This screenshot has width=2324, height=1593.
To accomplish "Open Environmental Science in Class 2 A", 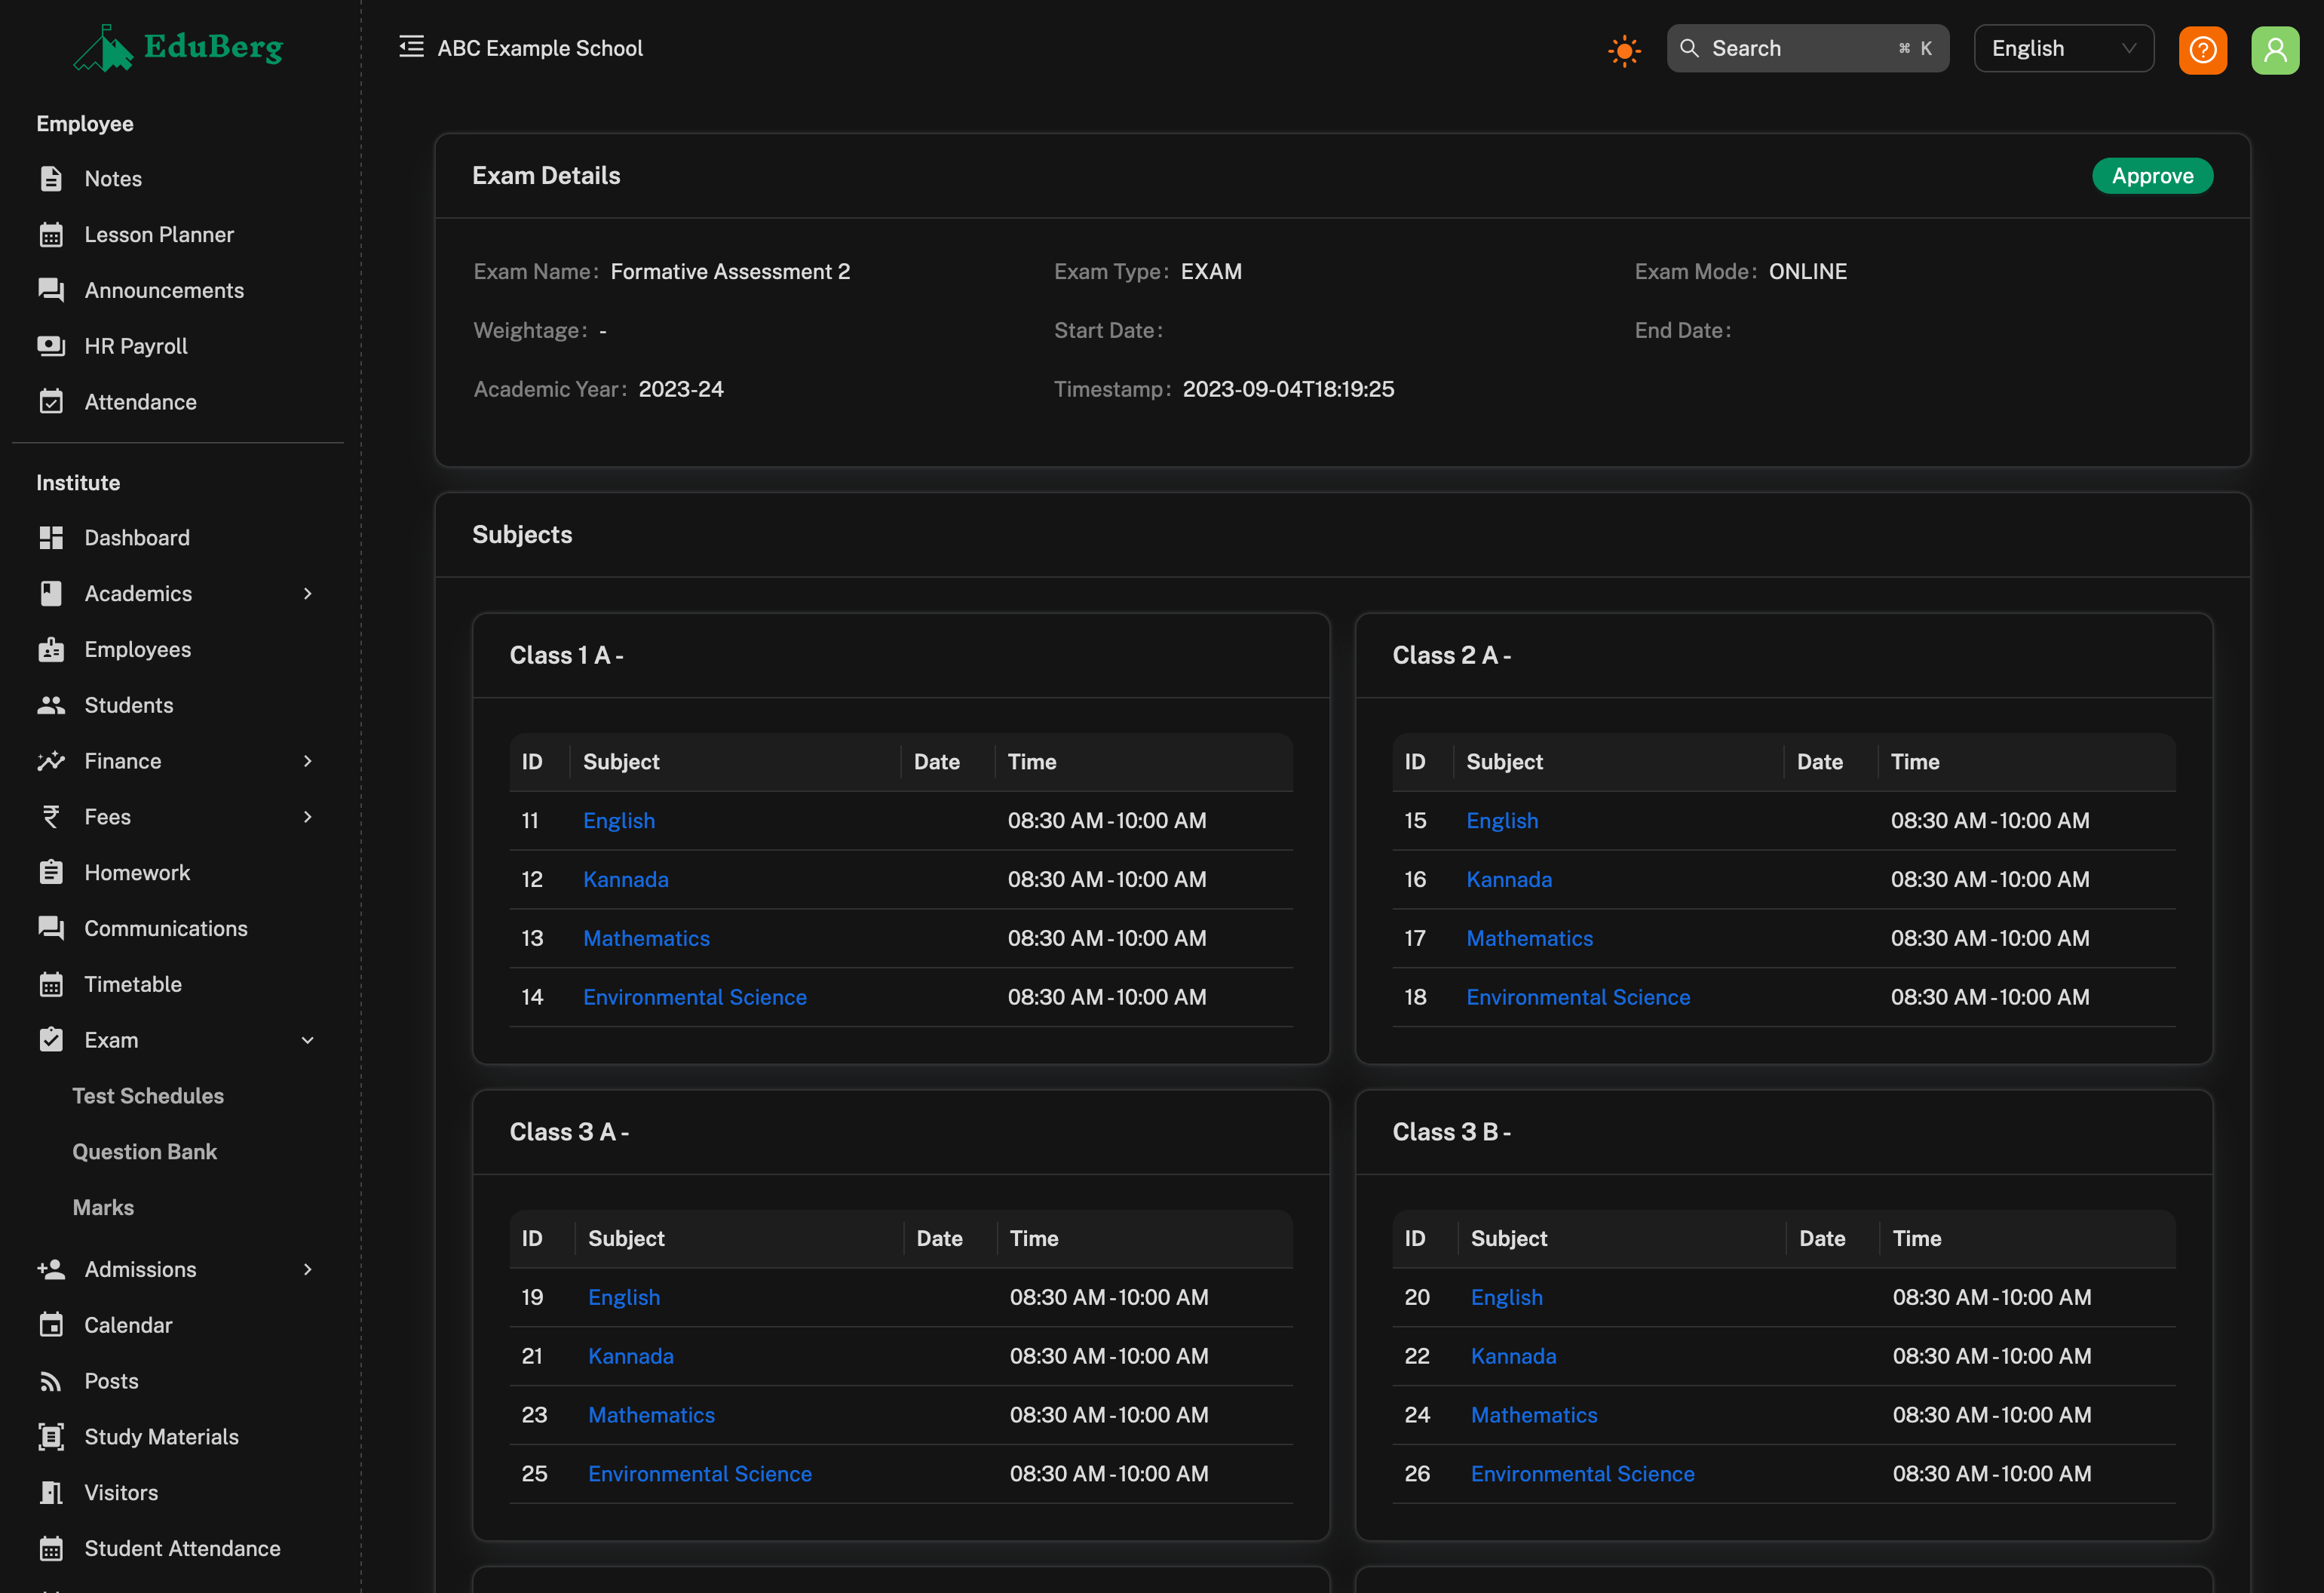I will (1578, 998).
